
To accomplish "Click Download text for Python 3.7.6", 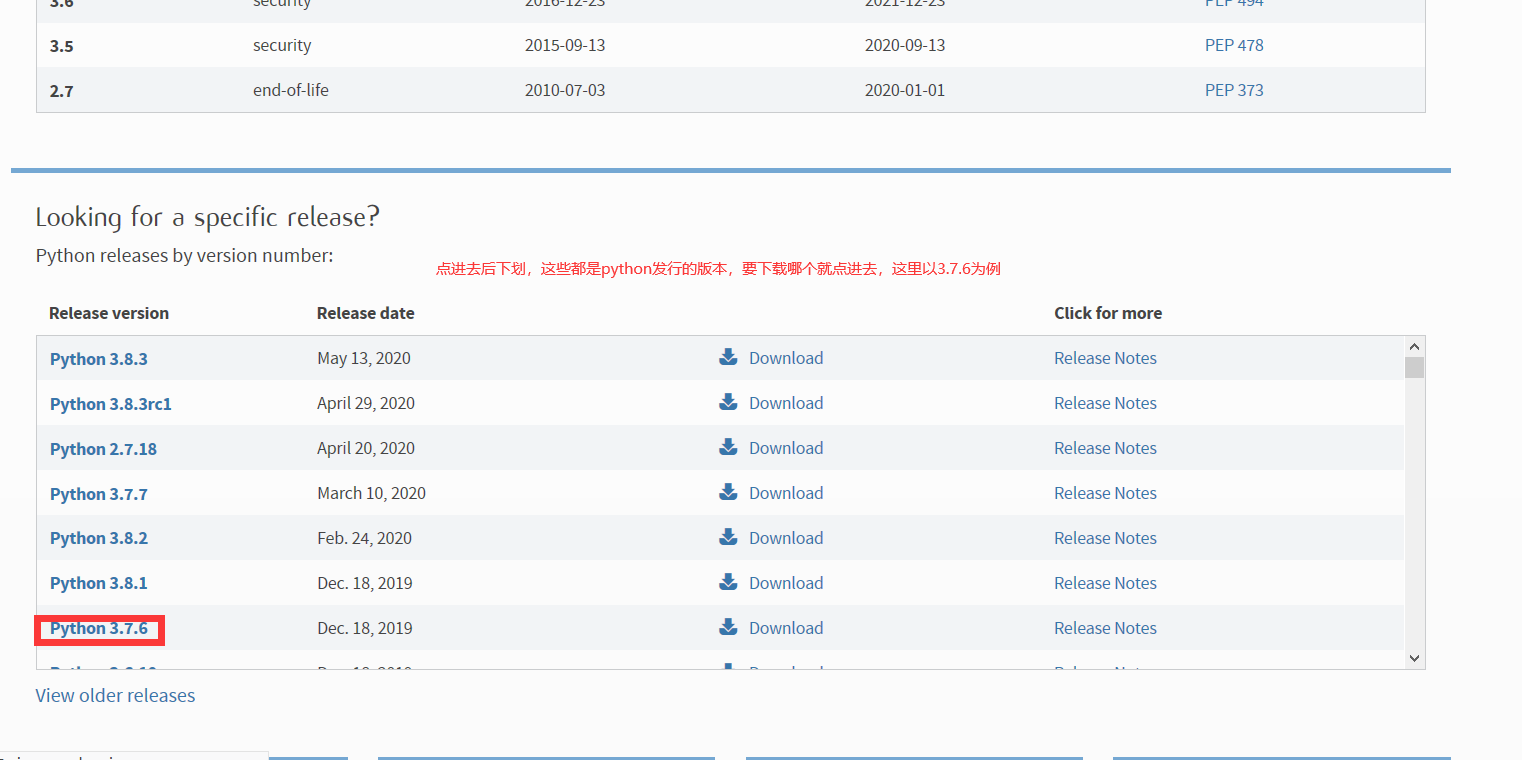I will click(786, 628).
